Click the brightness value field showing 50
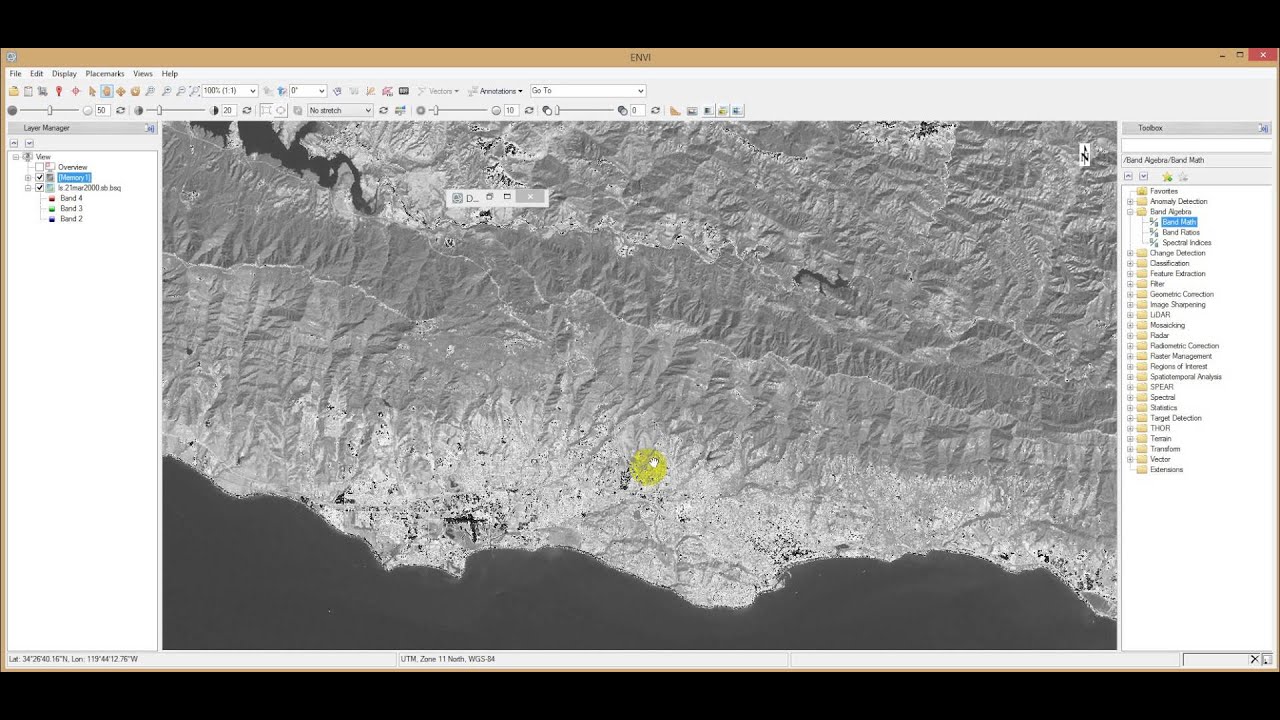The height and width of the screenshot is (720, 1280). [102, 110]
